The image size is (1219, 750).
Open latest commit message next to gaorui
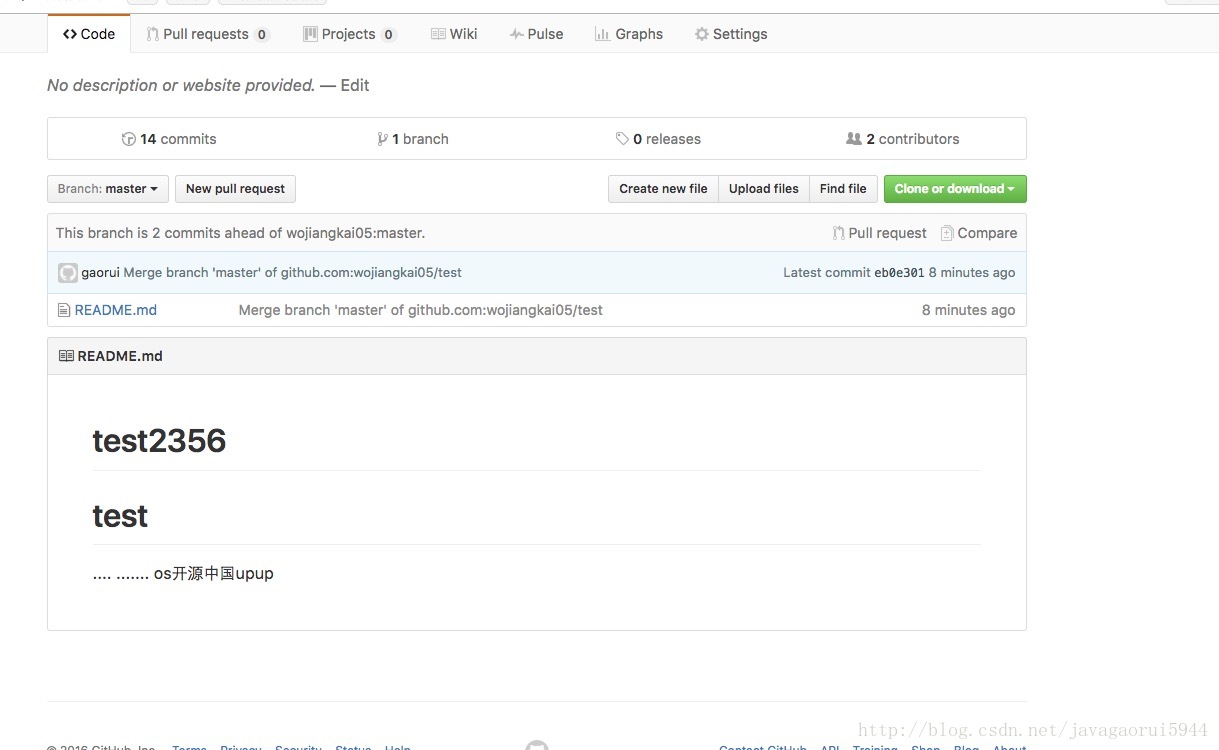click(x=292, y=273)
